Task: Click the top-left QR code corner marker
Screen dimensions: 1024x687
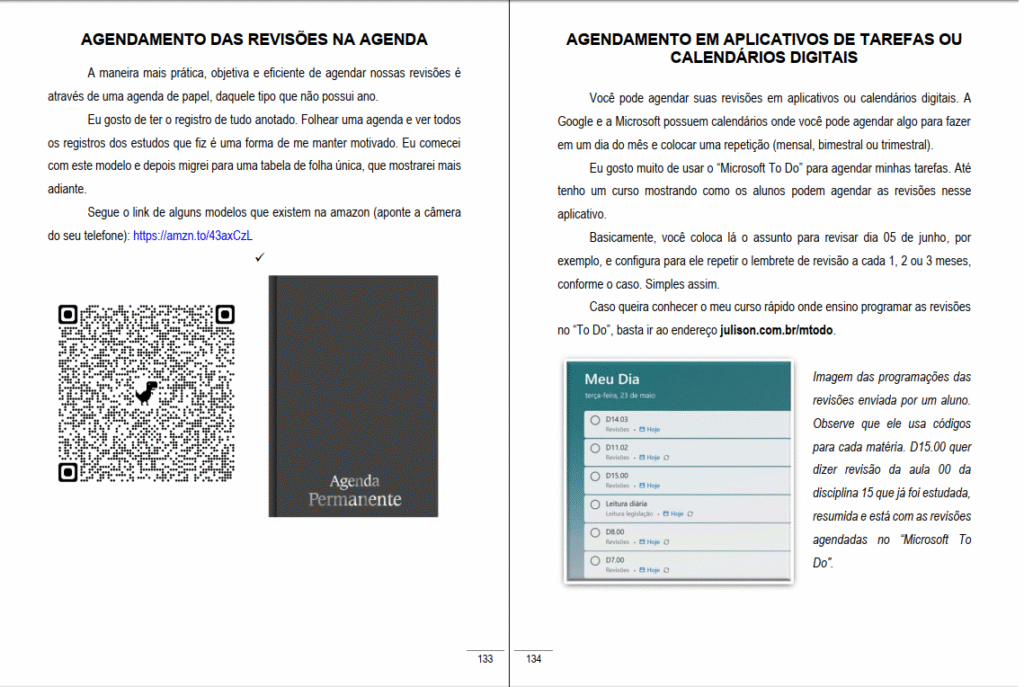Action: pyautogui.click(x=68, y=314)
